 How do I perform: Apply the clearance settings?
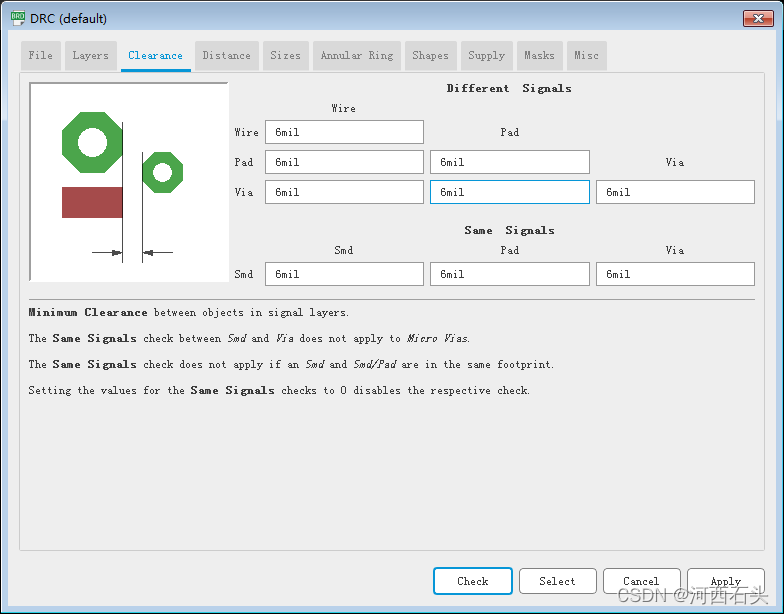726,581
